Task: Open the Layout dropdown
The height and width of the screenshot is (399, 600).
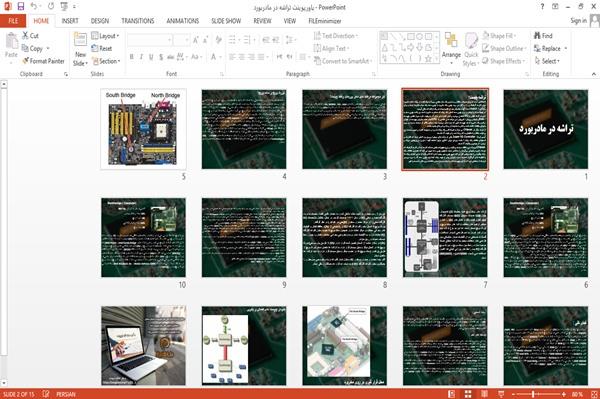Action: click(x=105, y=36)
